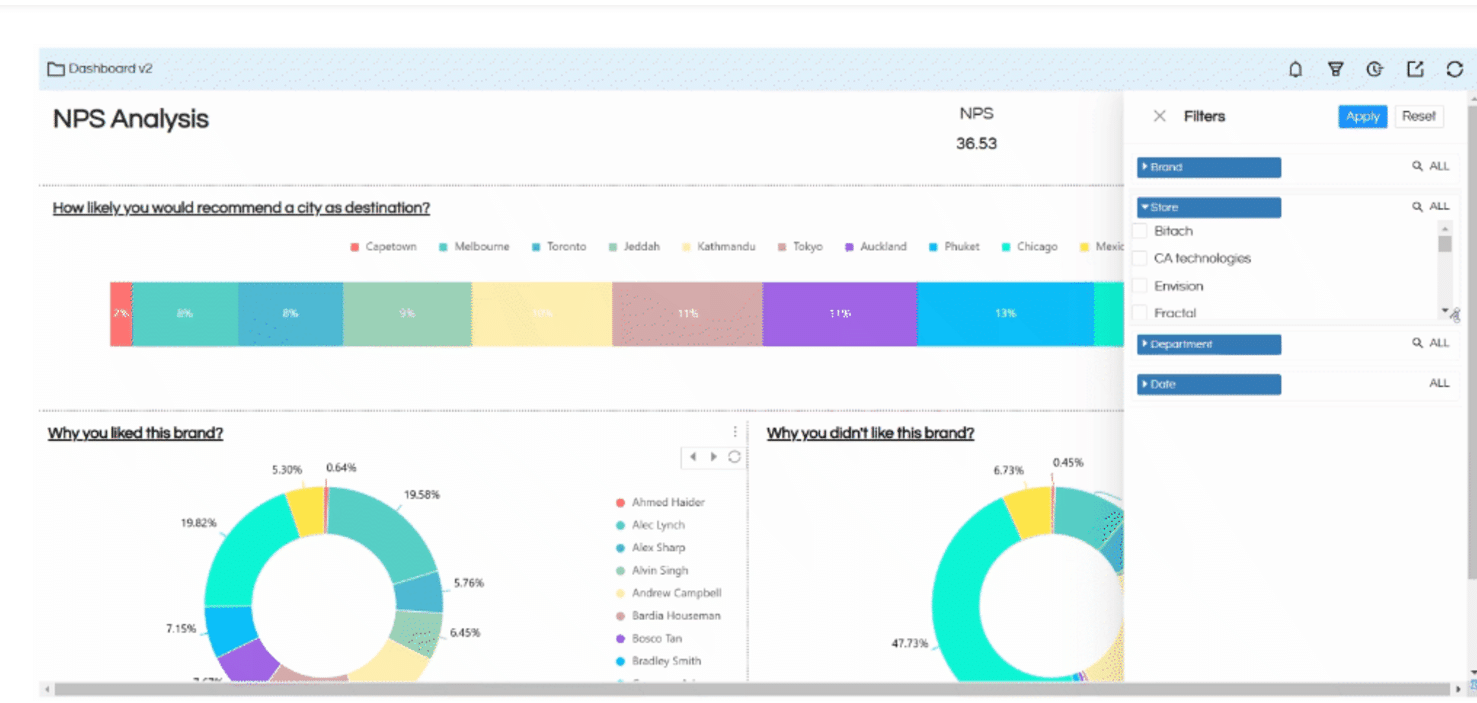The height and width of the screenshot is (703, 1477).
Task: Enable the Envision store checkbox
Action: [1139, 286]
